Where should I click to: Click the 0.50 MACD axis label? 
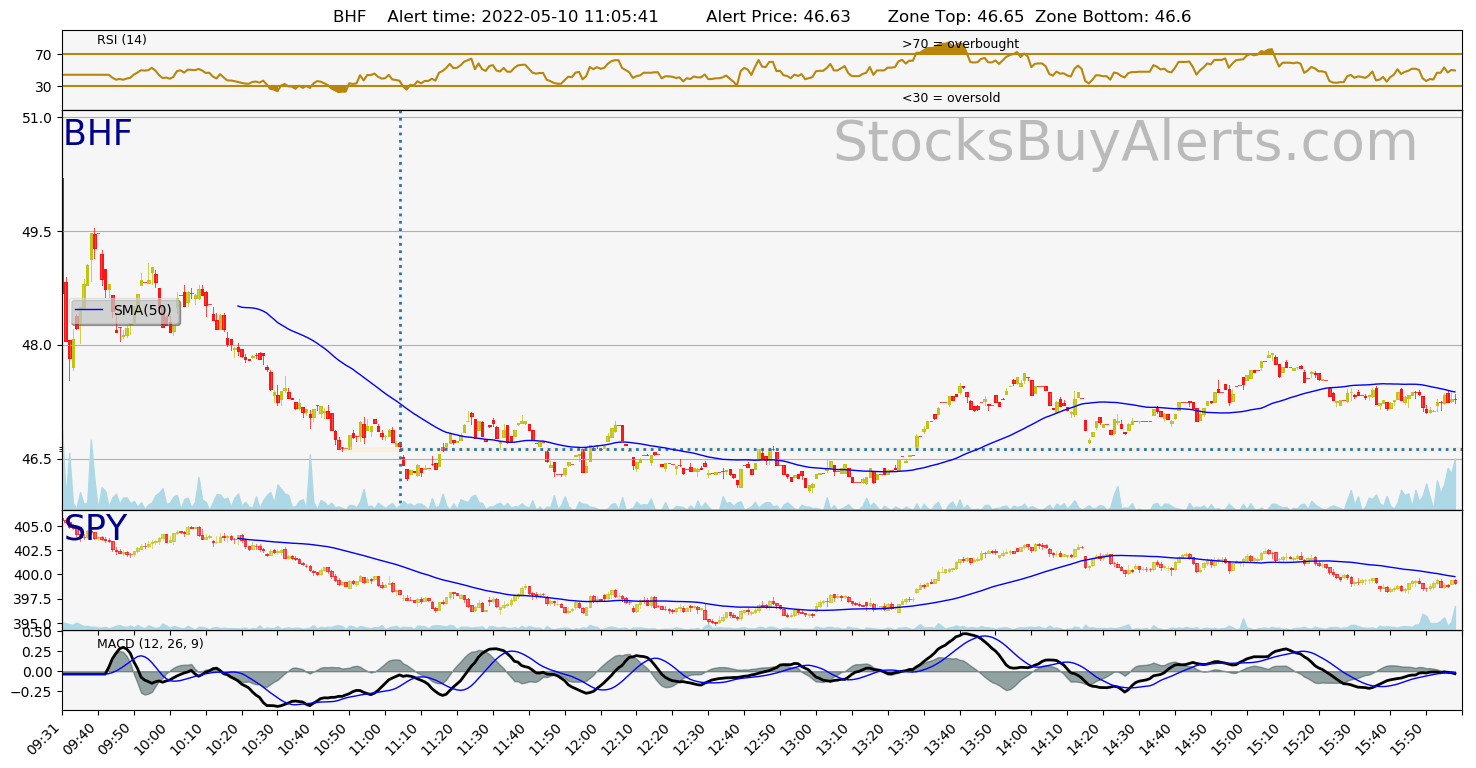click(37, 632)
